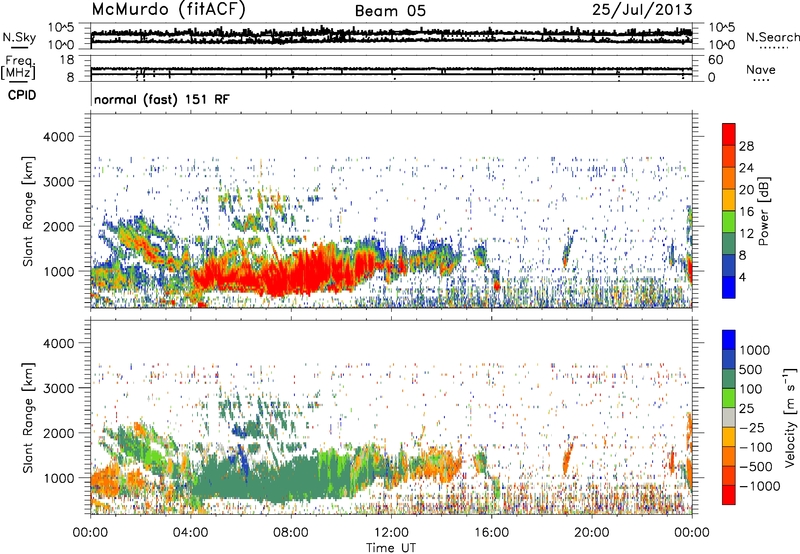Click the 100 label on Velocity colorbar

click(x=751, y=389)
